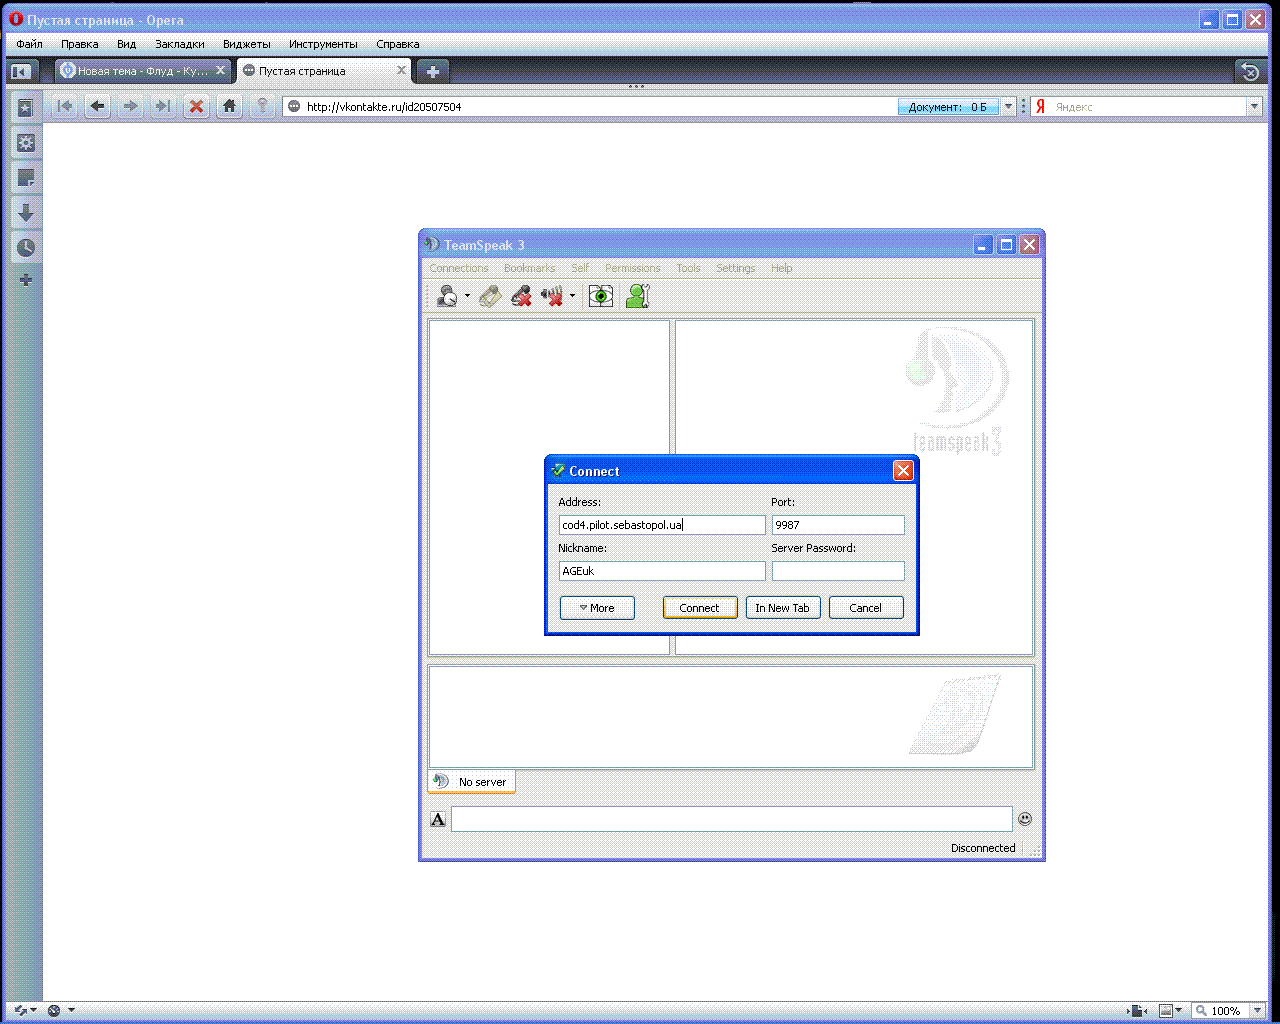Open the Инструменты menu in Opera

click(323, 44)
